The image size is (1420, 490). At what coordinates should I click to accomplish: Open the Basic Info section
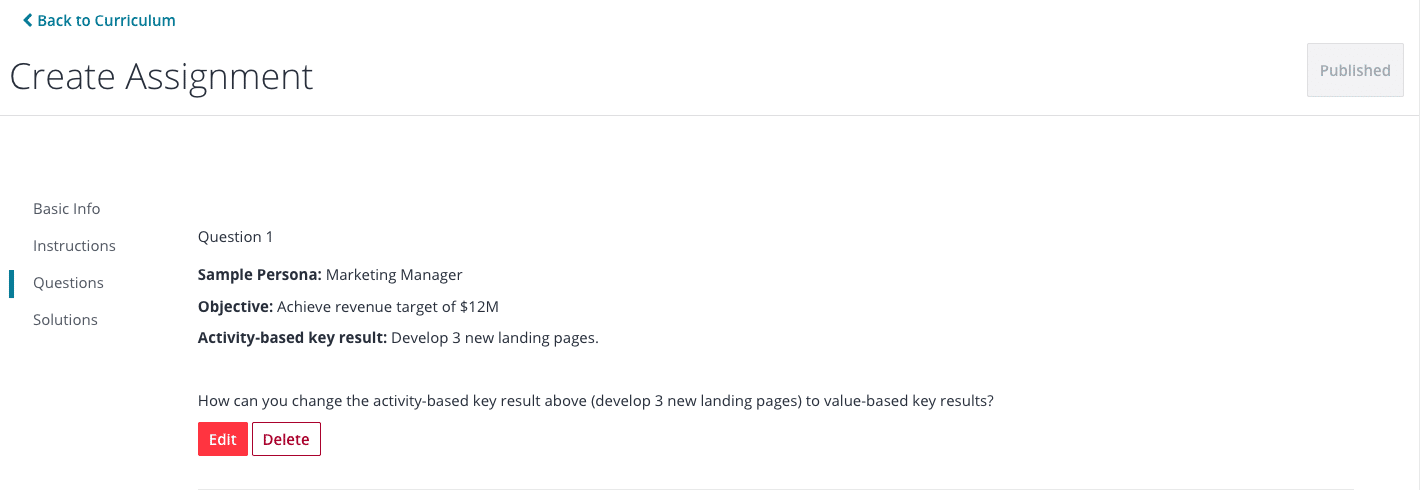point(67,209)
